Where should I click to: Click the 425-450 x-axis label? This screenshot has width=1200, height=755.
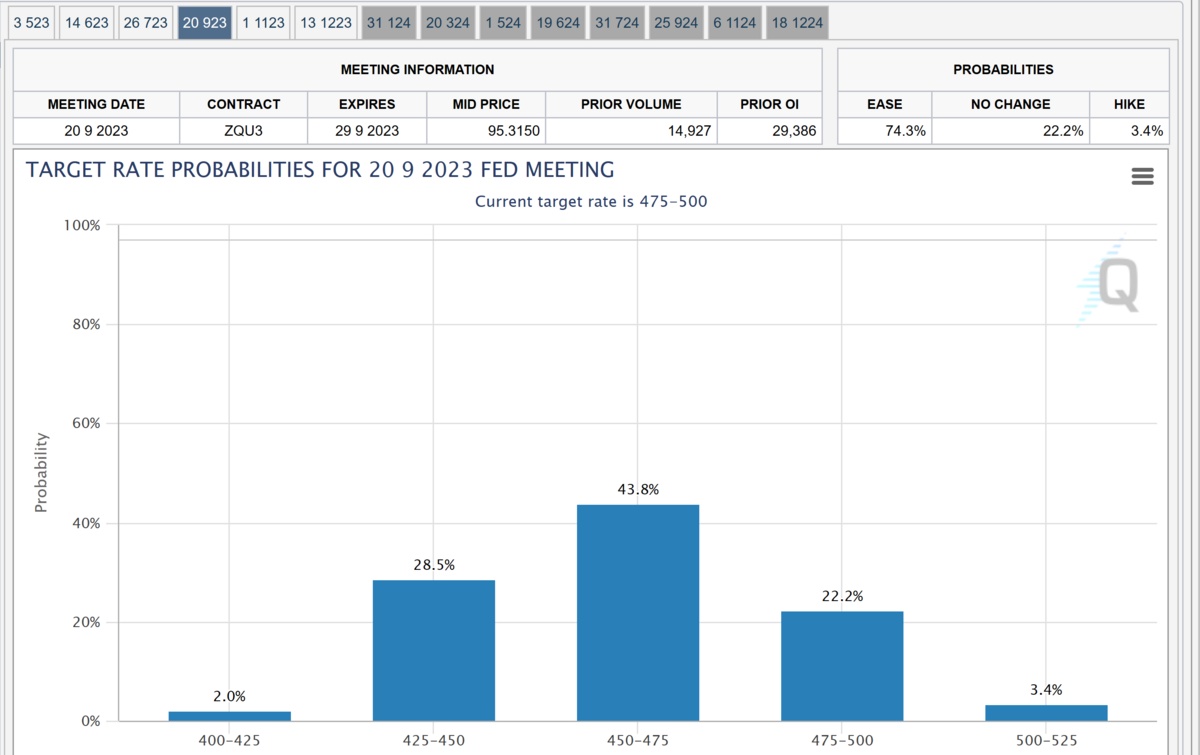[434, 741]
